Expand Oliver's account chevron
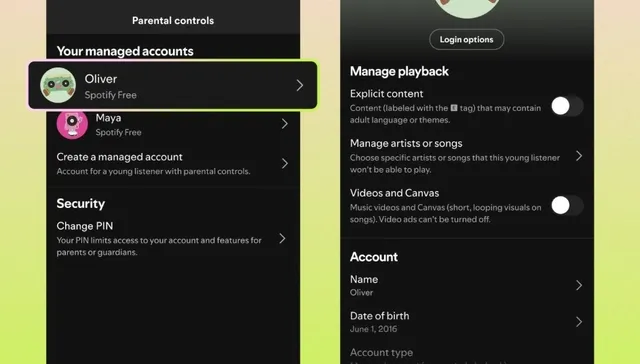Image resolution: width=640 pixels, height=364 pixels. (300, 85)
